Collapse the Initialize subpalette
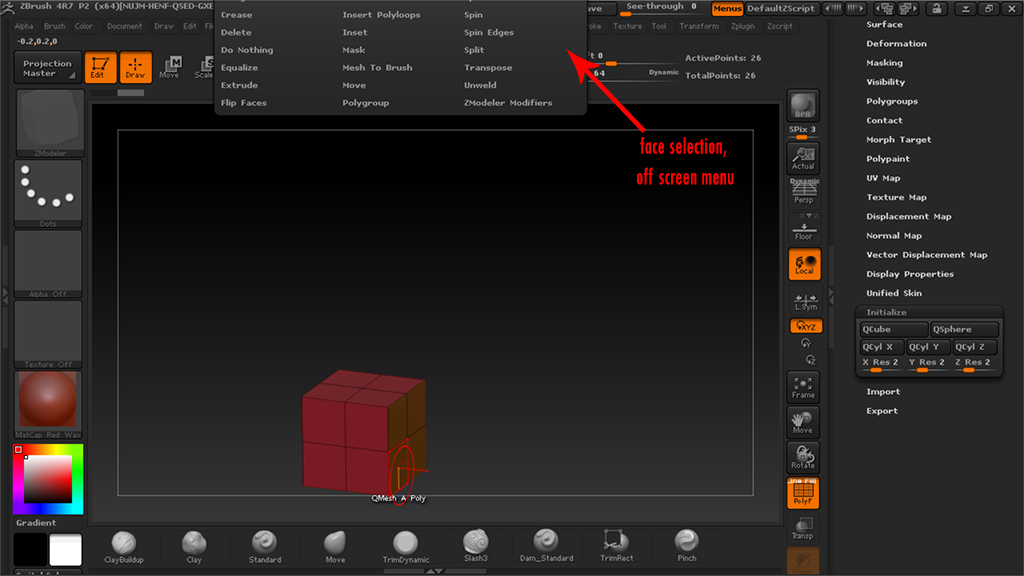The width and height of the screenshot is (1024, 576). pyautogui.click(x=886, y=312)
